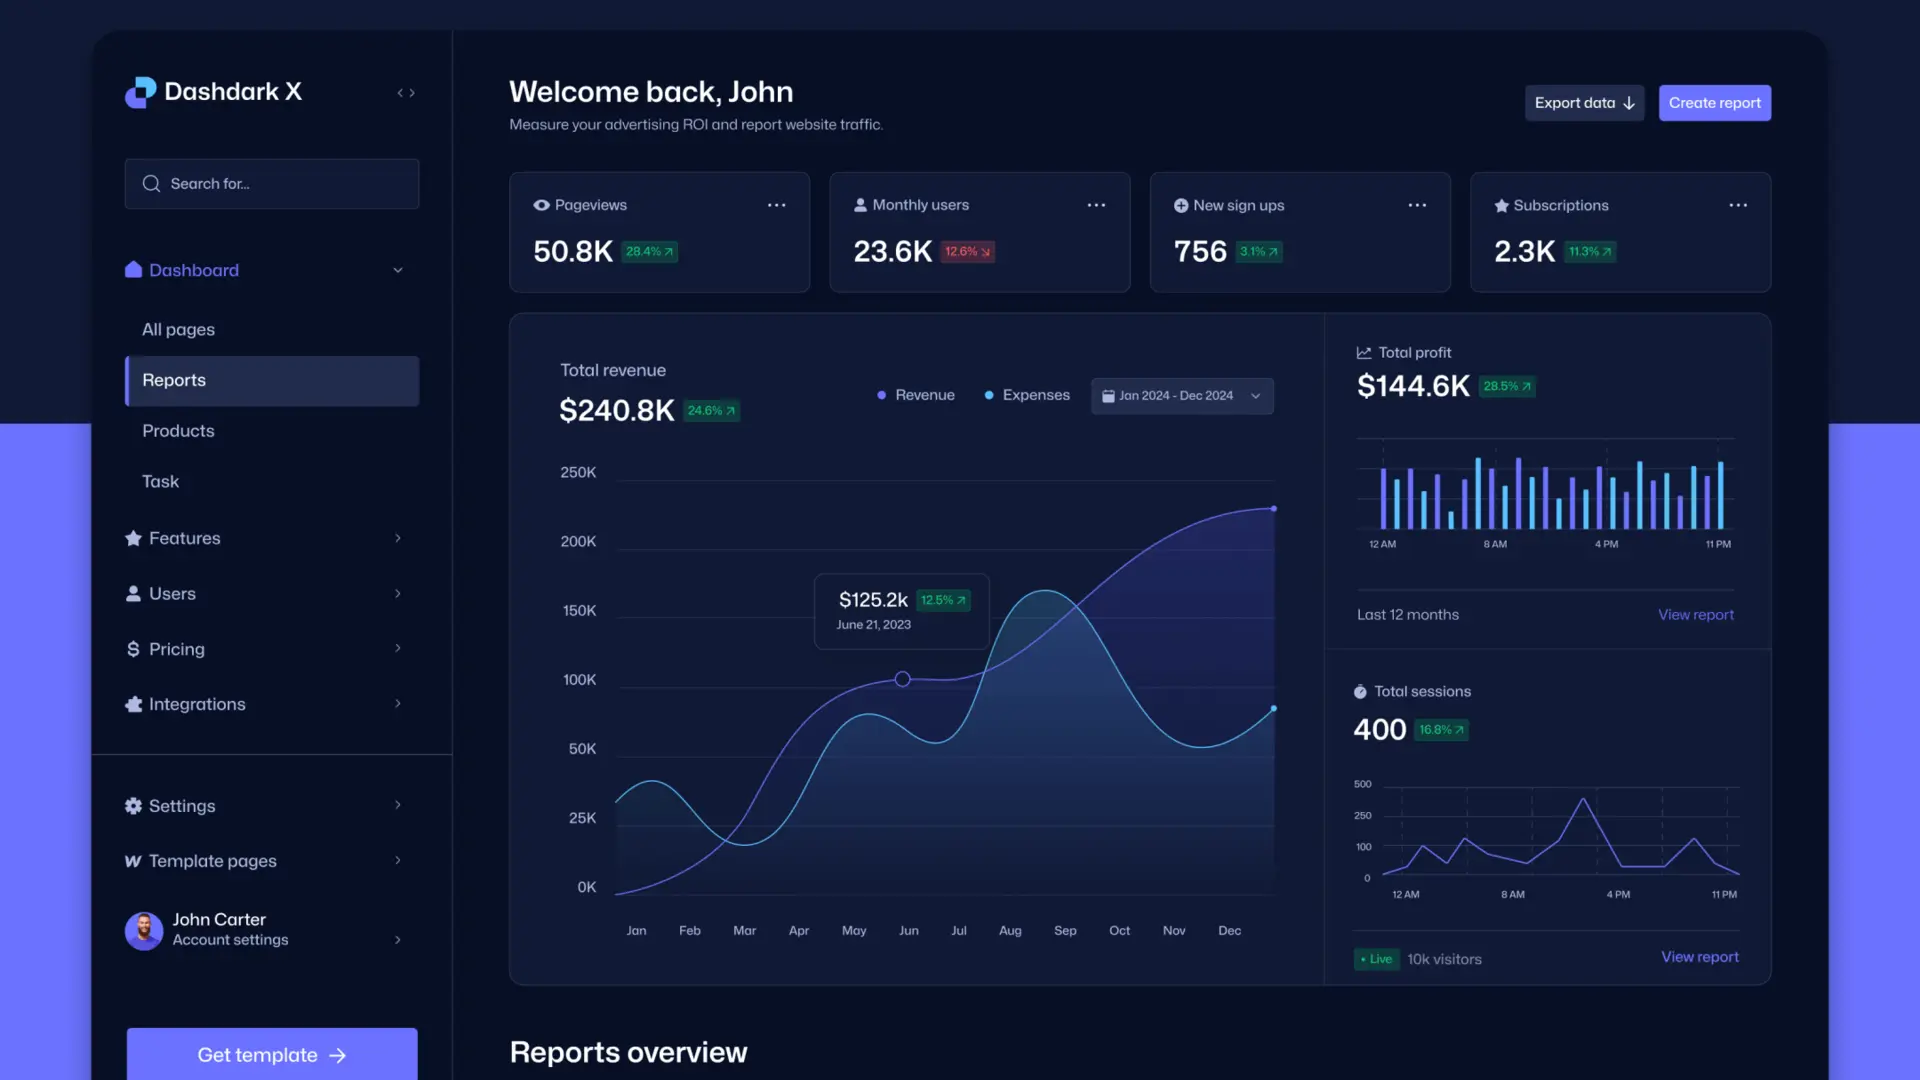Open the Pageviews card options menu
This screenshot has width=1920, height=1080.
point(776,205)
